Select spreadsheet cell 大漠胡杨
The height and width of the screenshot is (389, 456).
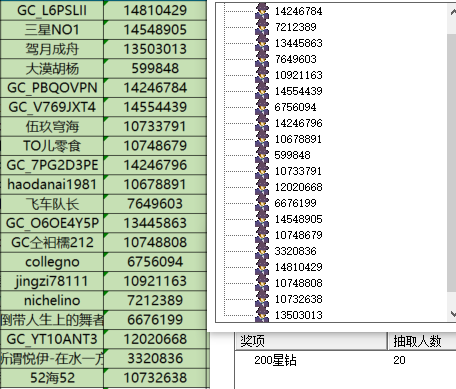pos(52,69)
